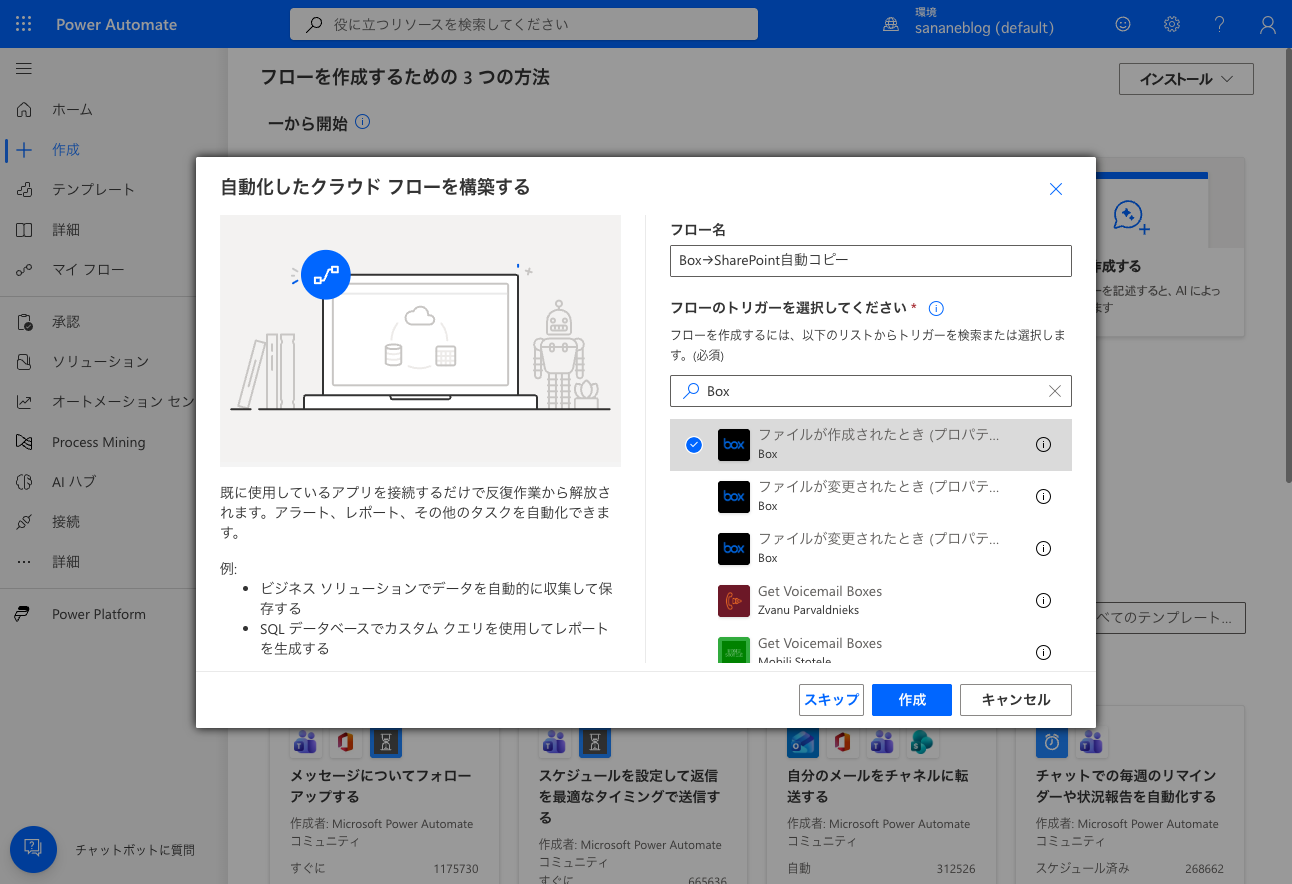The width and height of the screenshot is (1292, 884).
Task: Click the すべてのテンプレート button
Action: pyautogui.click(x=1170, y=618)
